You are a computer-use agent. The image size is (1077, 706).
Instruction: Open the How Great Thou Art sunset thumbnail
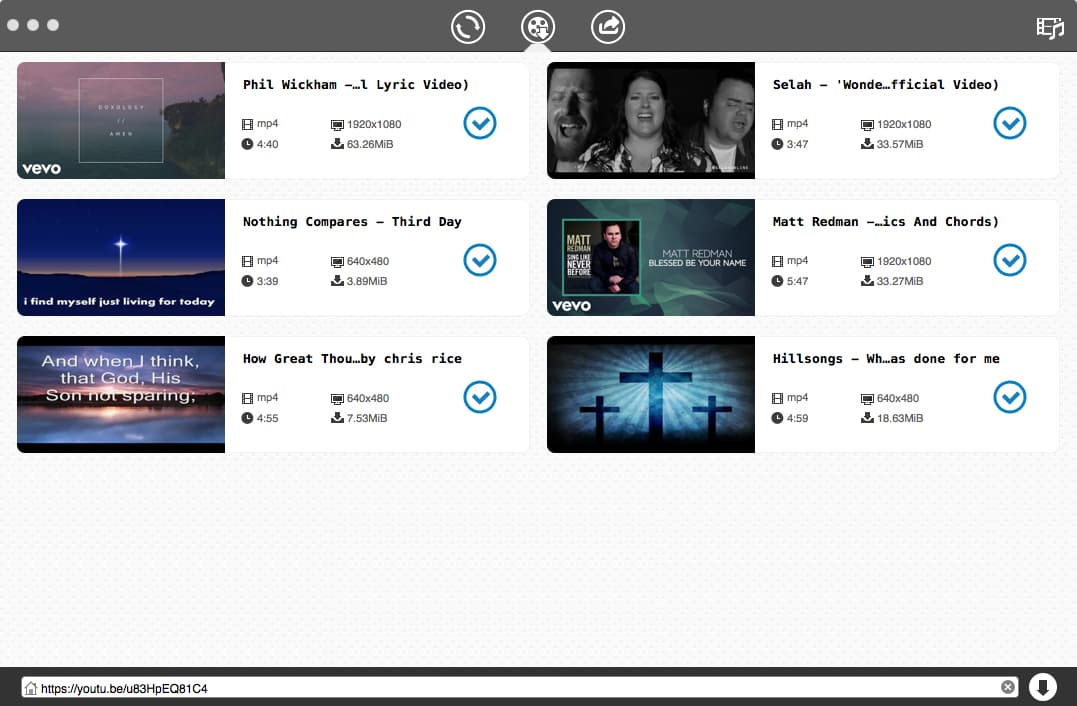(121, 394)
